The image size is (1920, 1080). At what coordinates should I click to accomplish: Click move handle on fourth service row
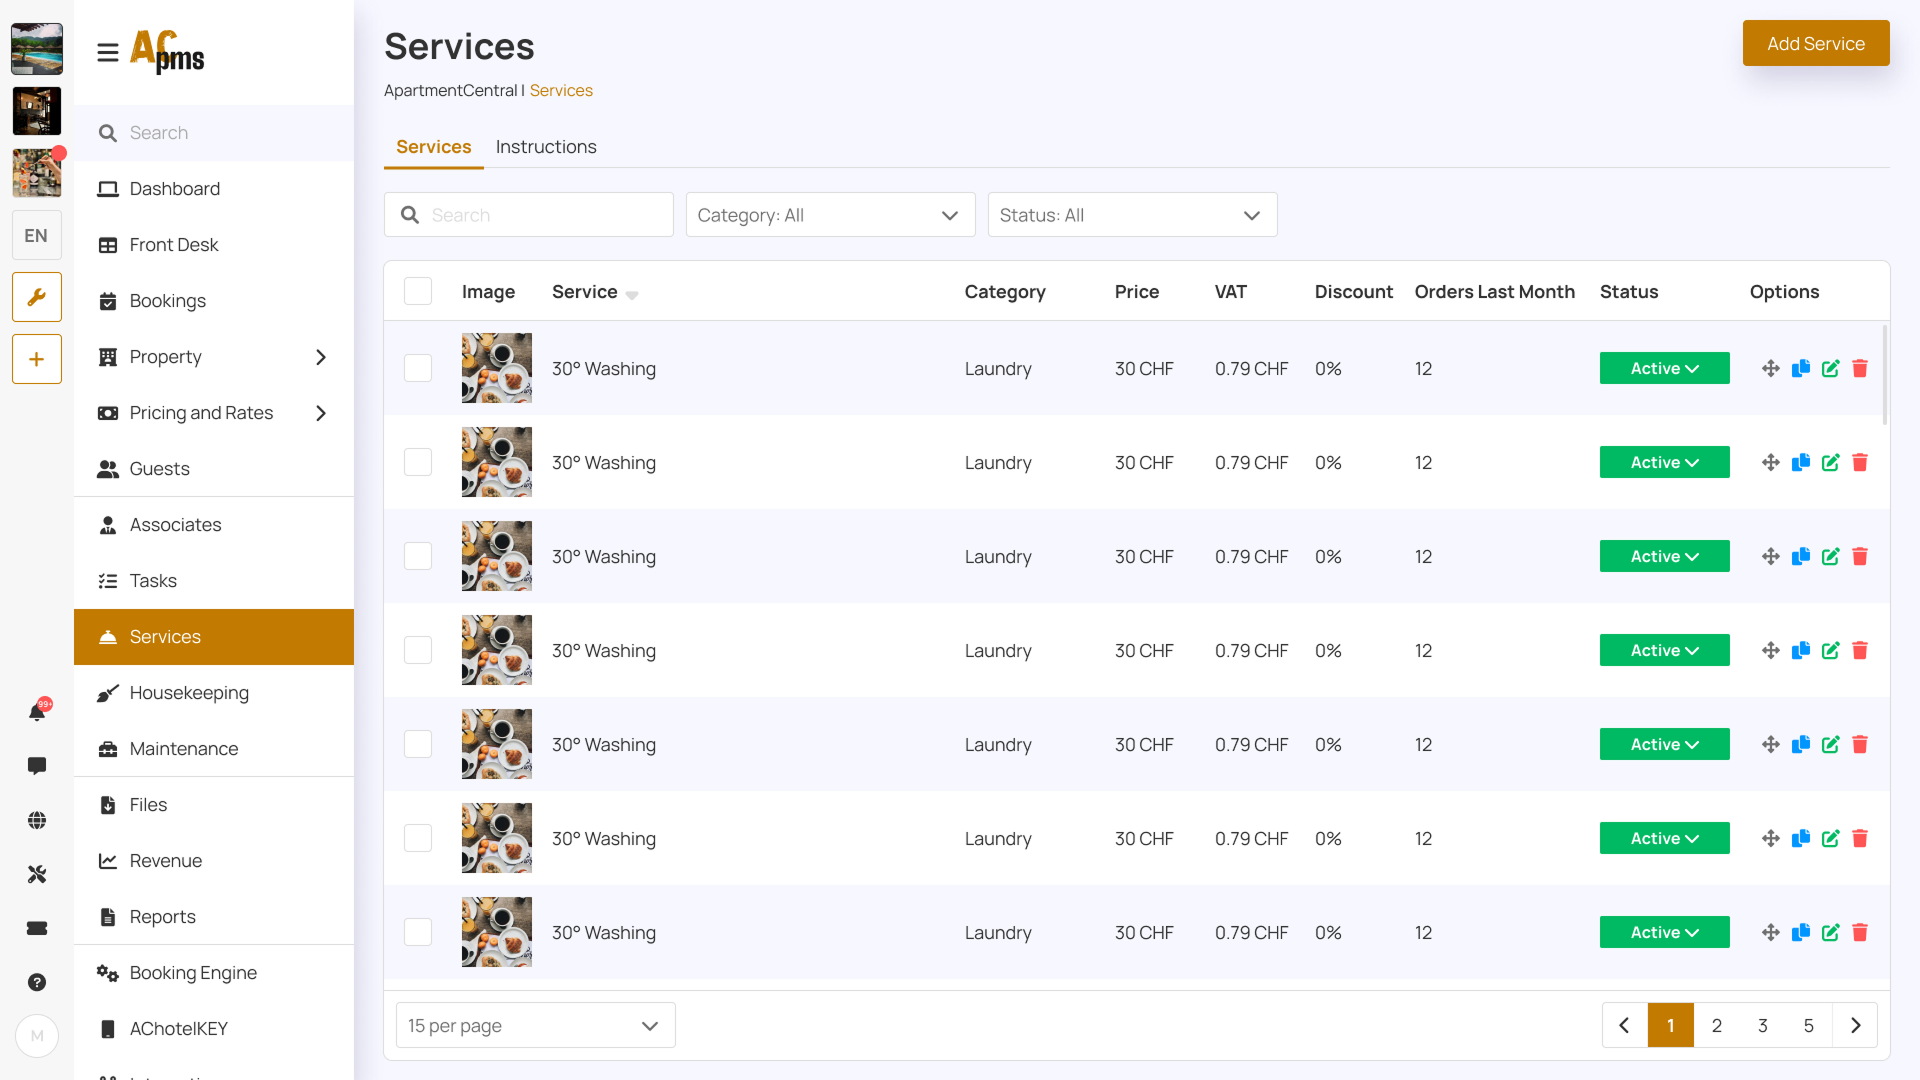pos(1771,651)
